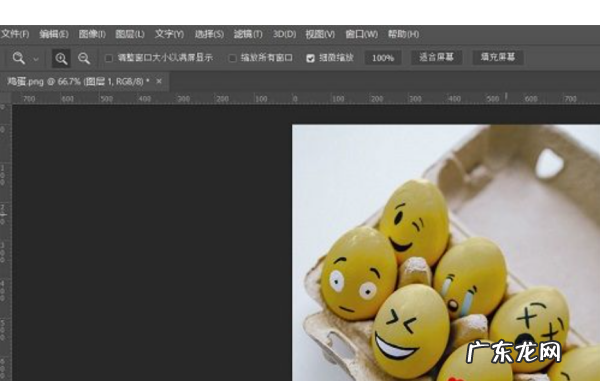Uncheck the 细微缩放 checkbox
The width and height of the screenshot is (600, 381).
(310, 58)
